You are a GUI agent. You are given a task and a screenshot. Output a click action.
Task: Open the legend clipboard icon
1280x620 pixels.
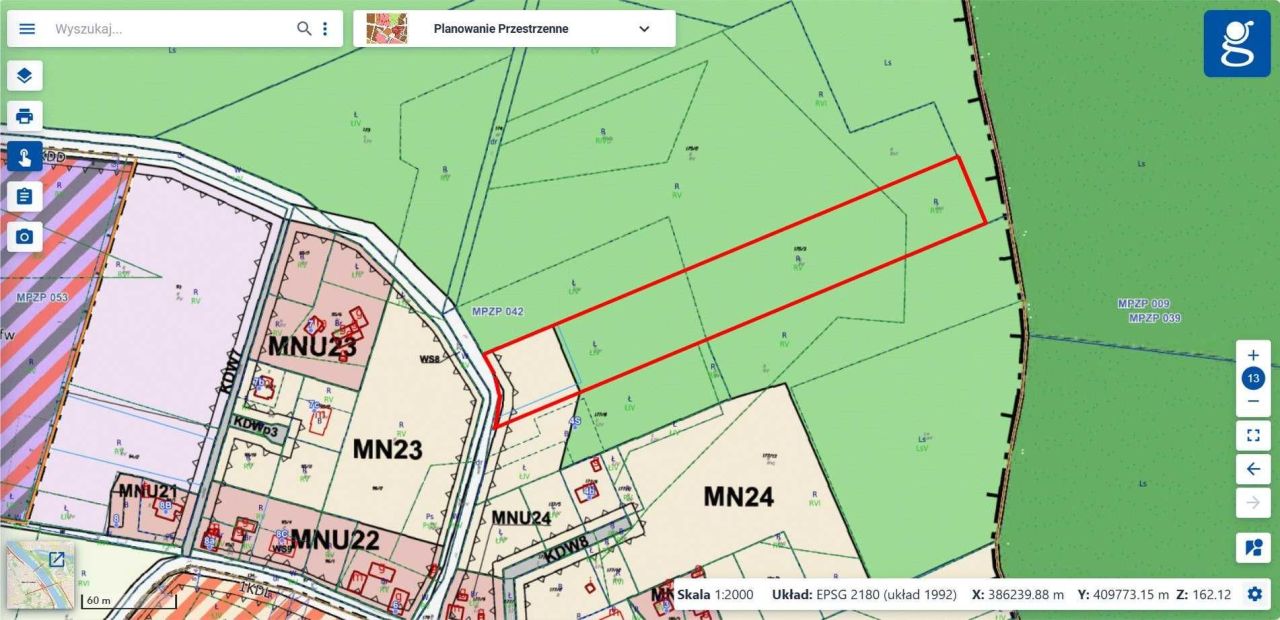[x=24, y=196]
